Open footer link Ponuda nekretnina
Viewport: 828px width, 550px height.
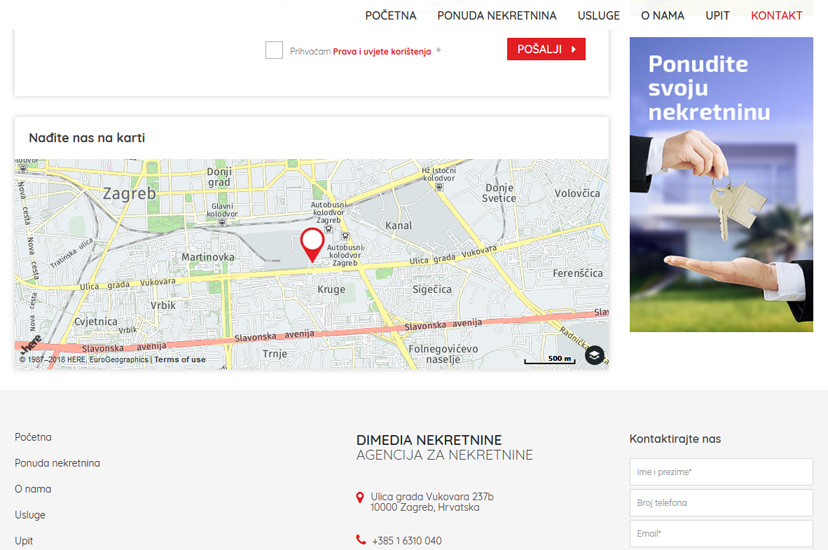(x=57, y=463)
